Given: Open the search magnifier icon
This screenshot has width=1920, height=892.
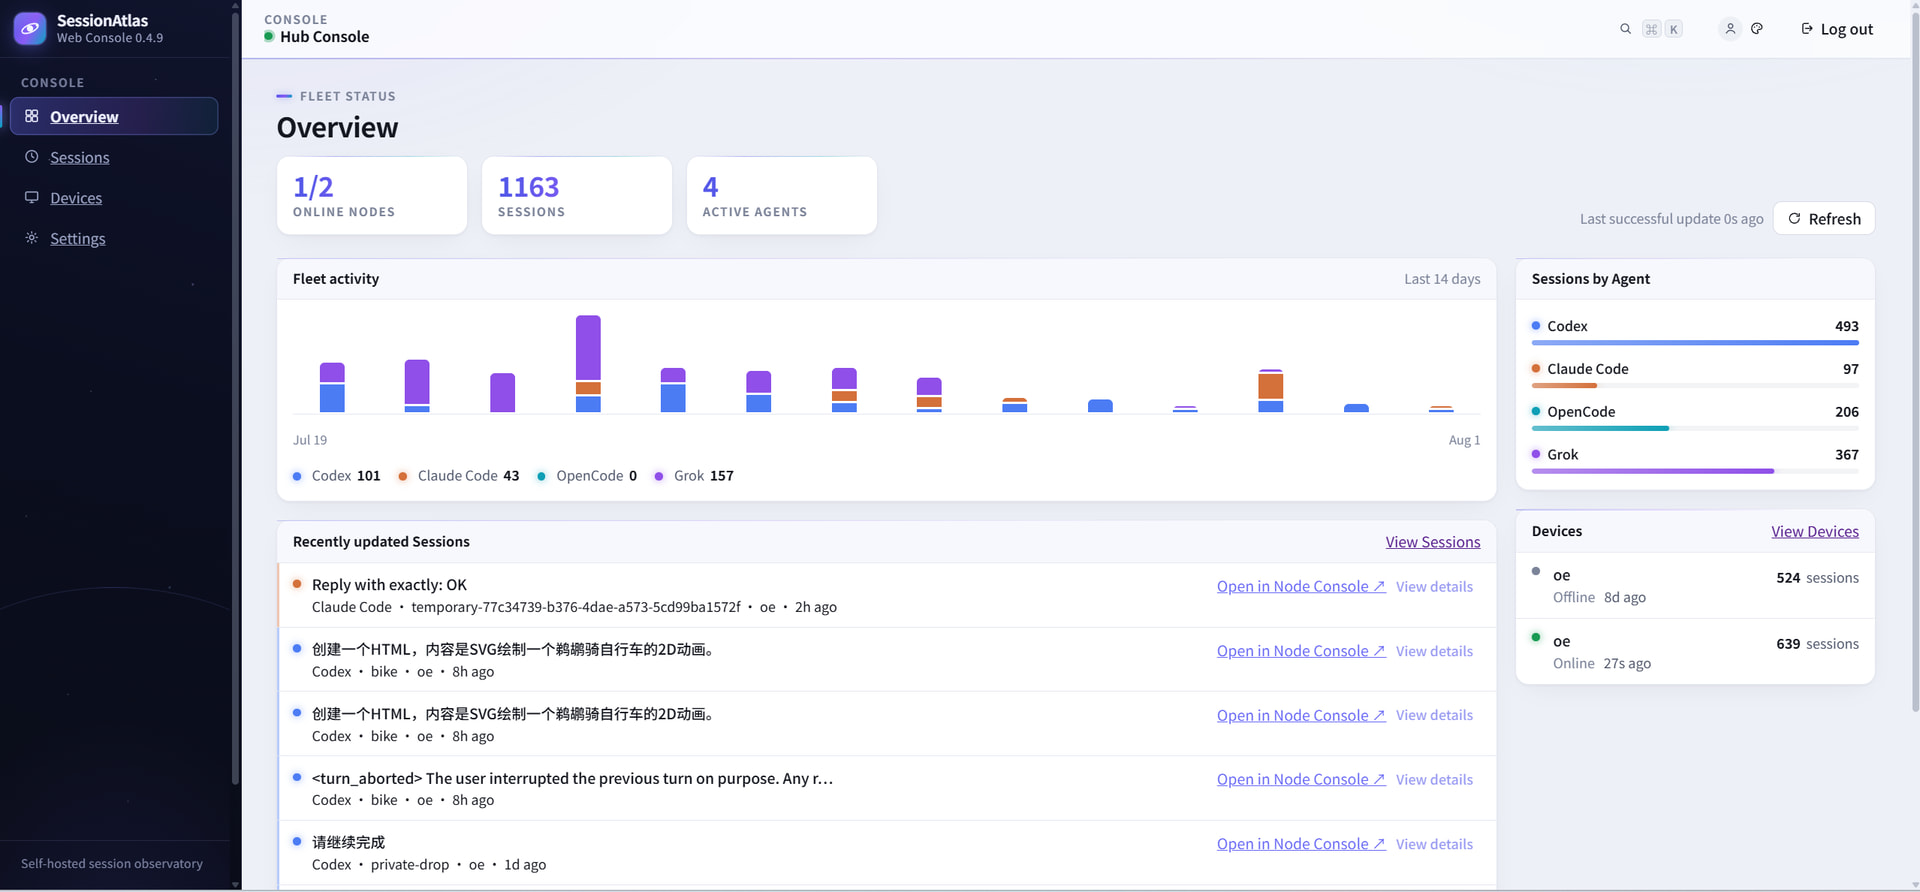Looking at the screenshot, I should pos(1625,29).
